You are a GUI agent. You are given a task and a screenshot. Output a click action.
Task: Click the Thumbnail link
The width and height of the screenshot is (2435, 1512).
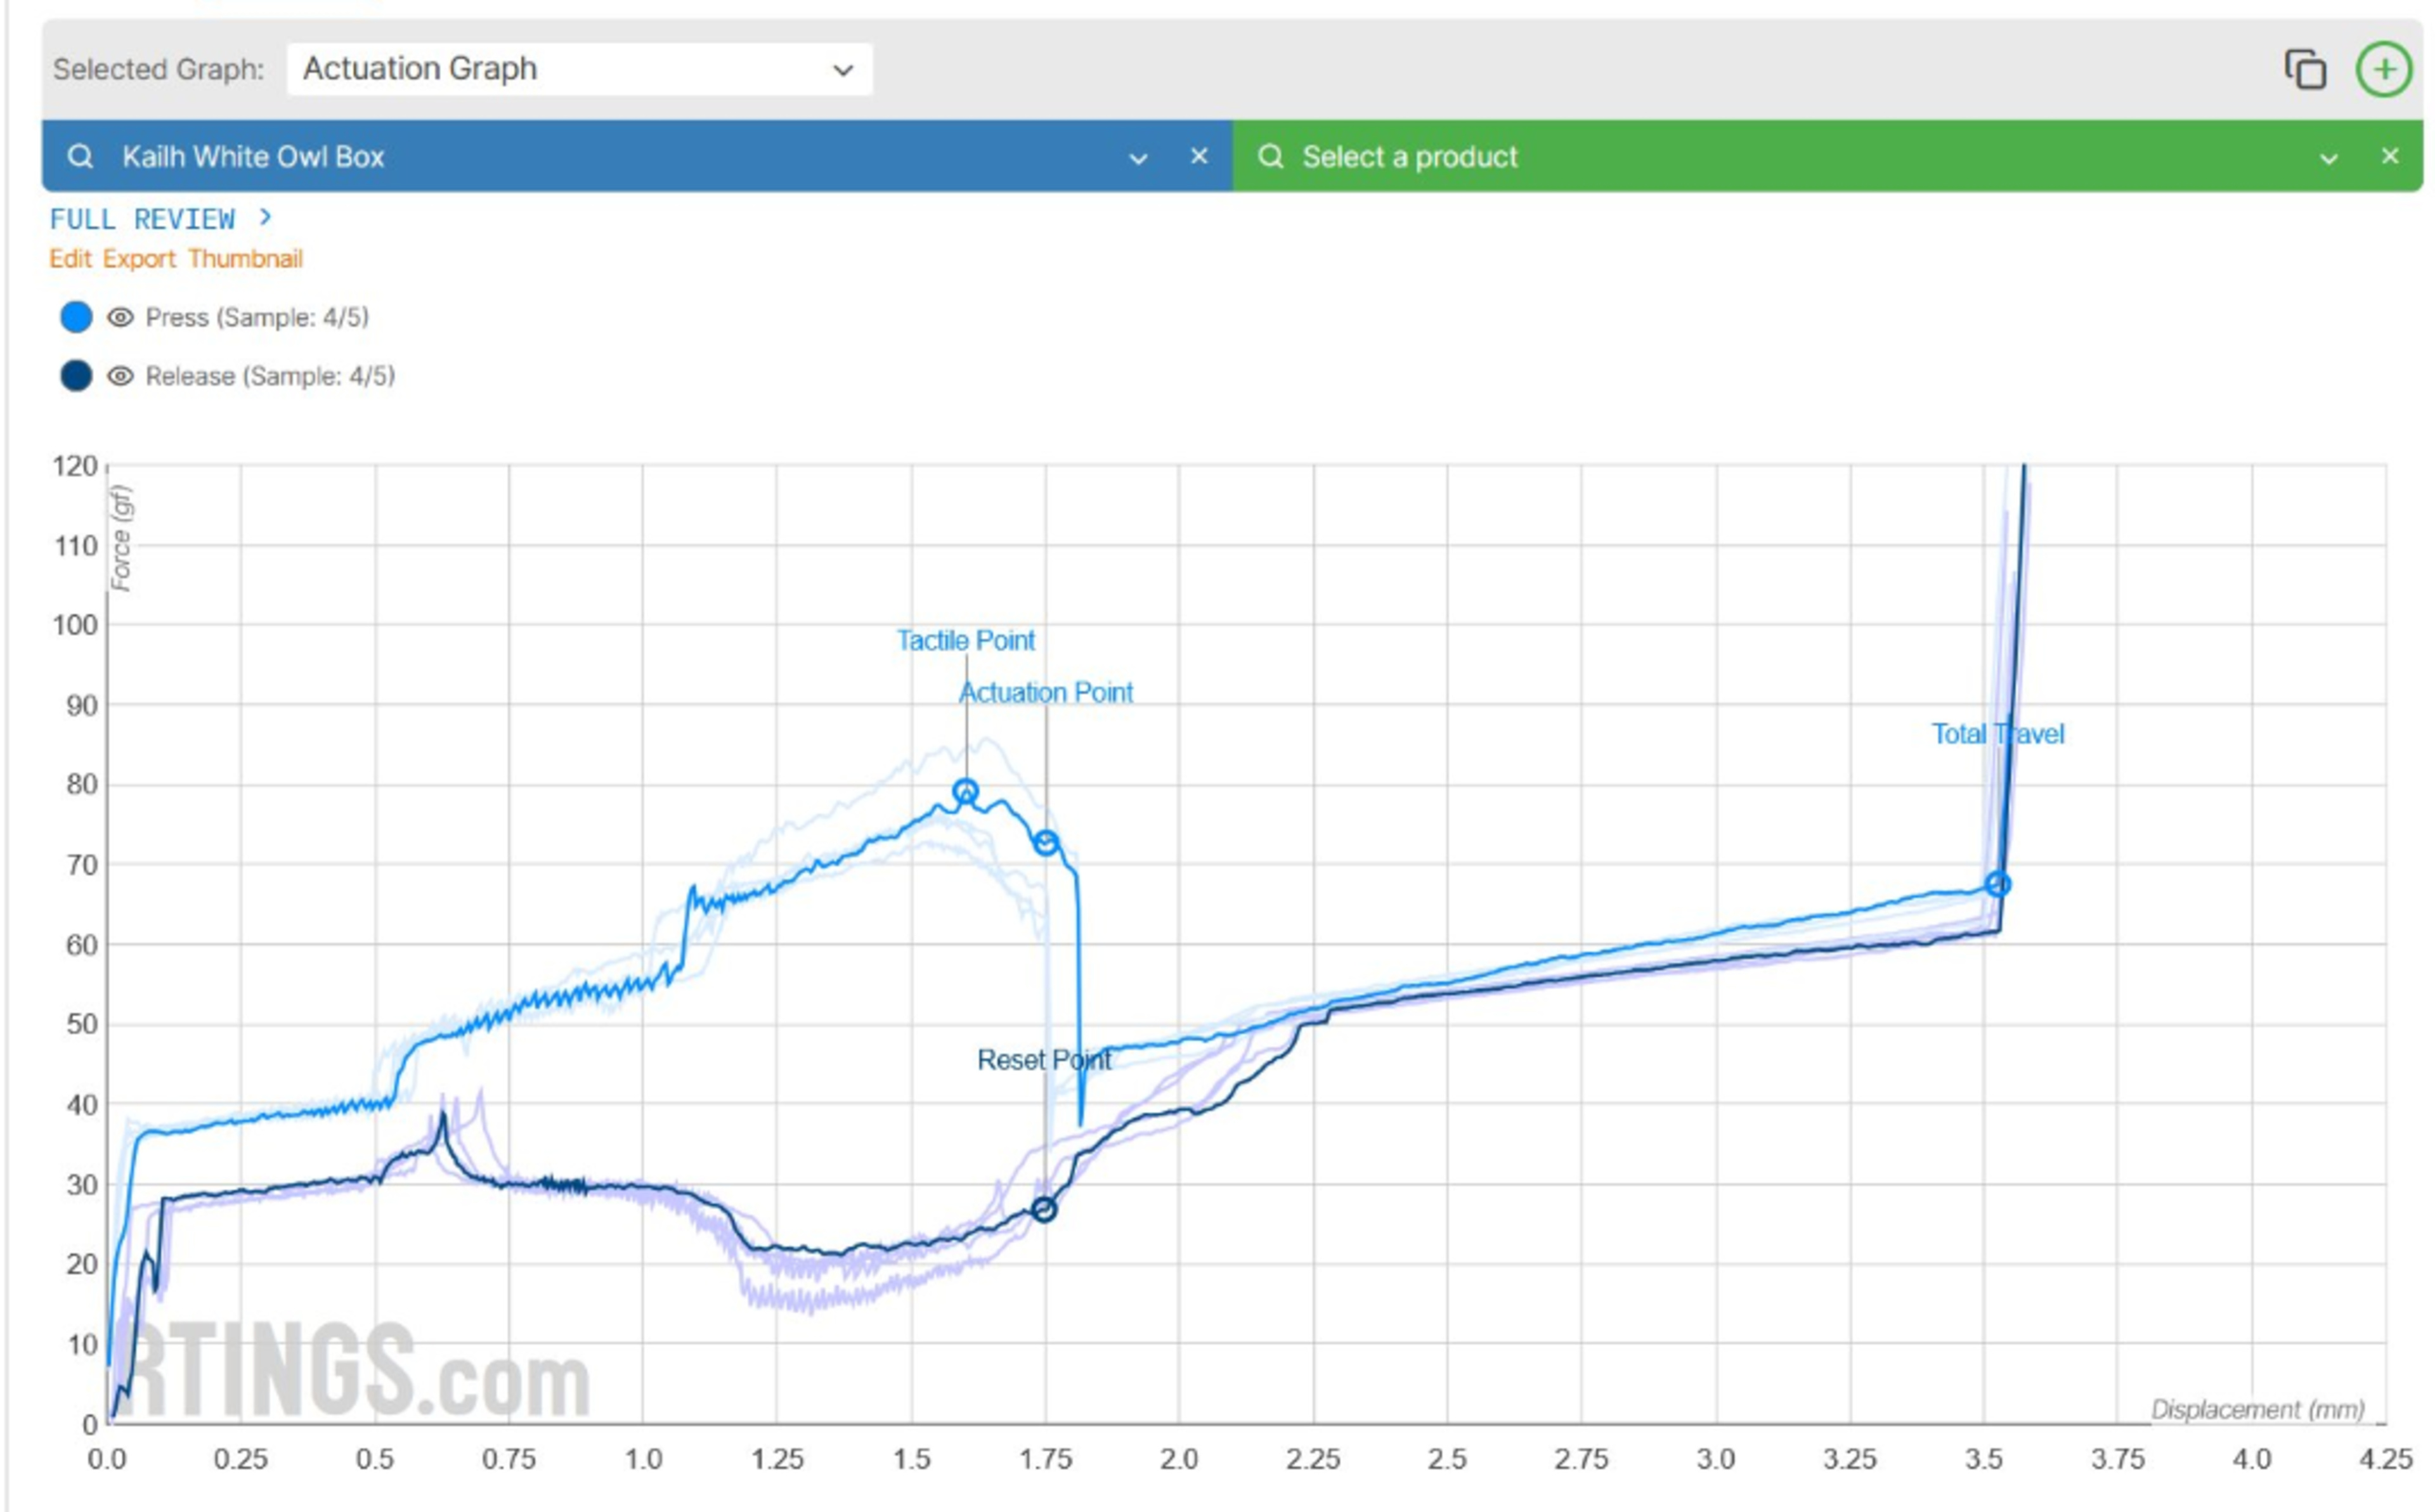point(245,259)
